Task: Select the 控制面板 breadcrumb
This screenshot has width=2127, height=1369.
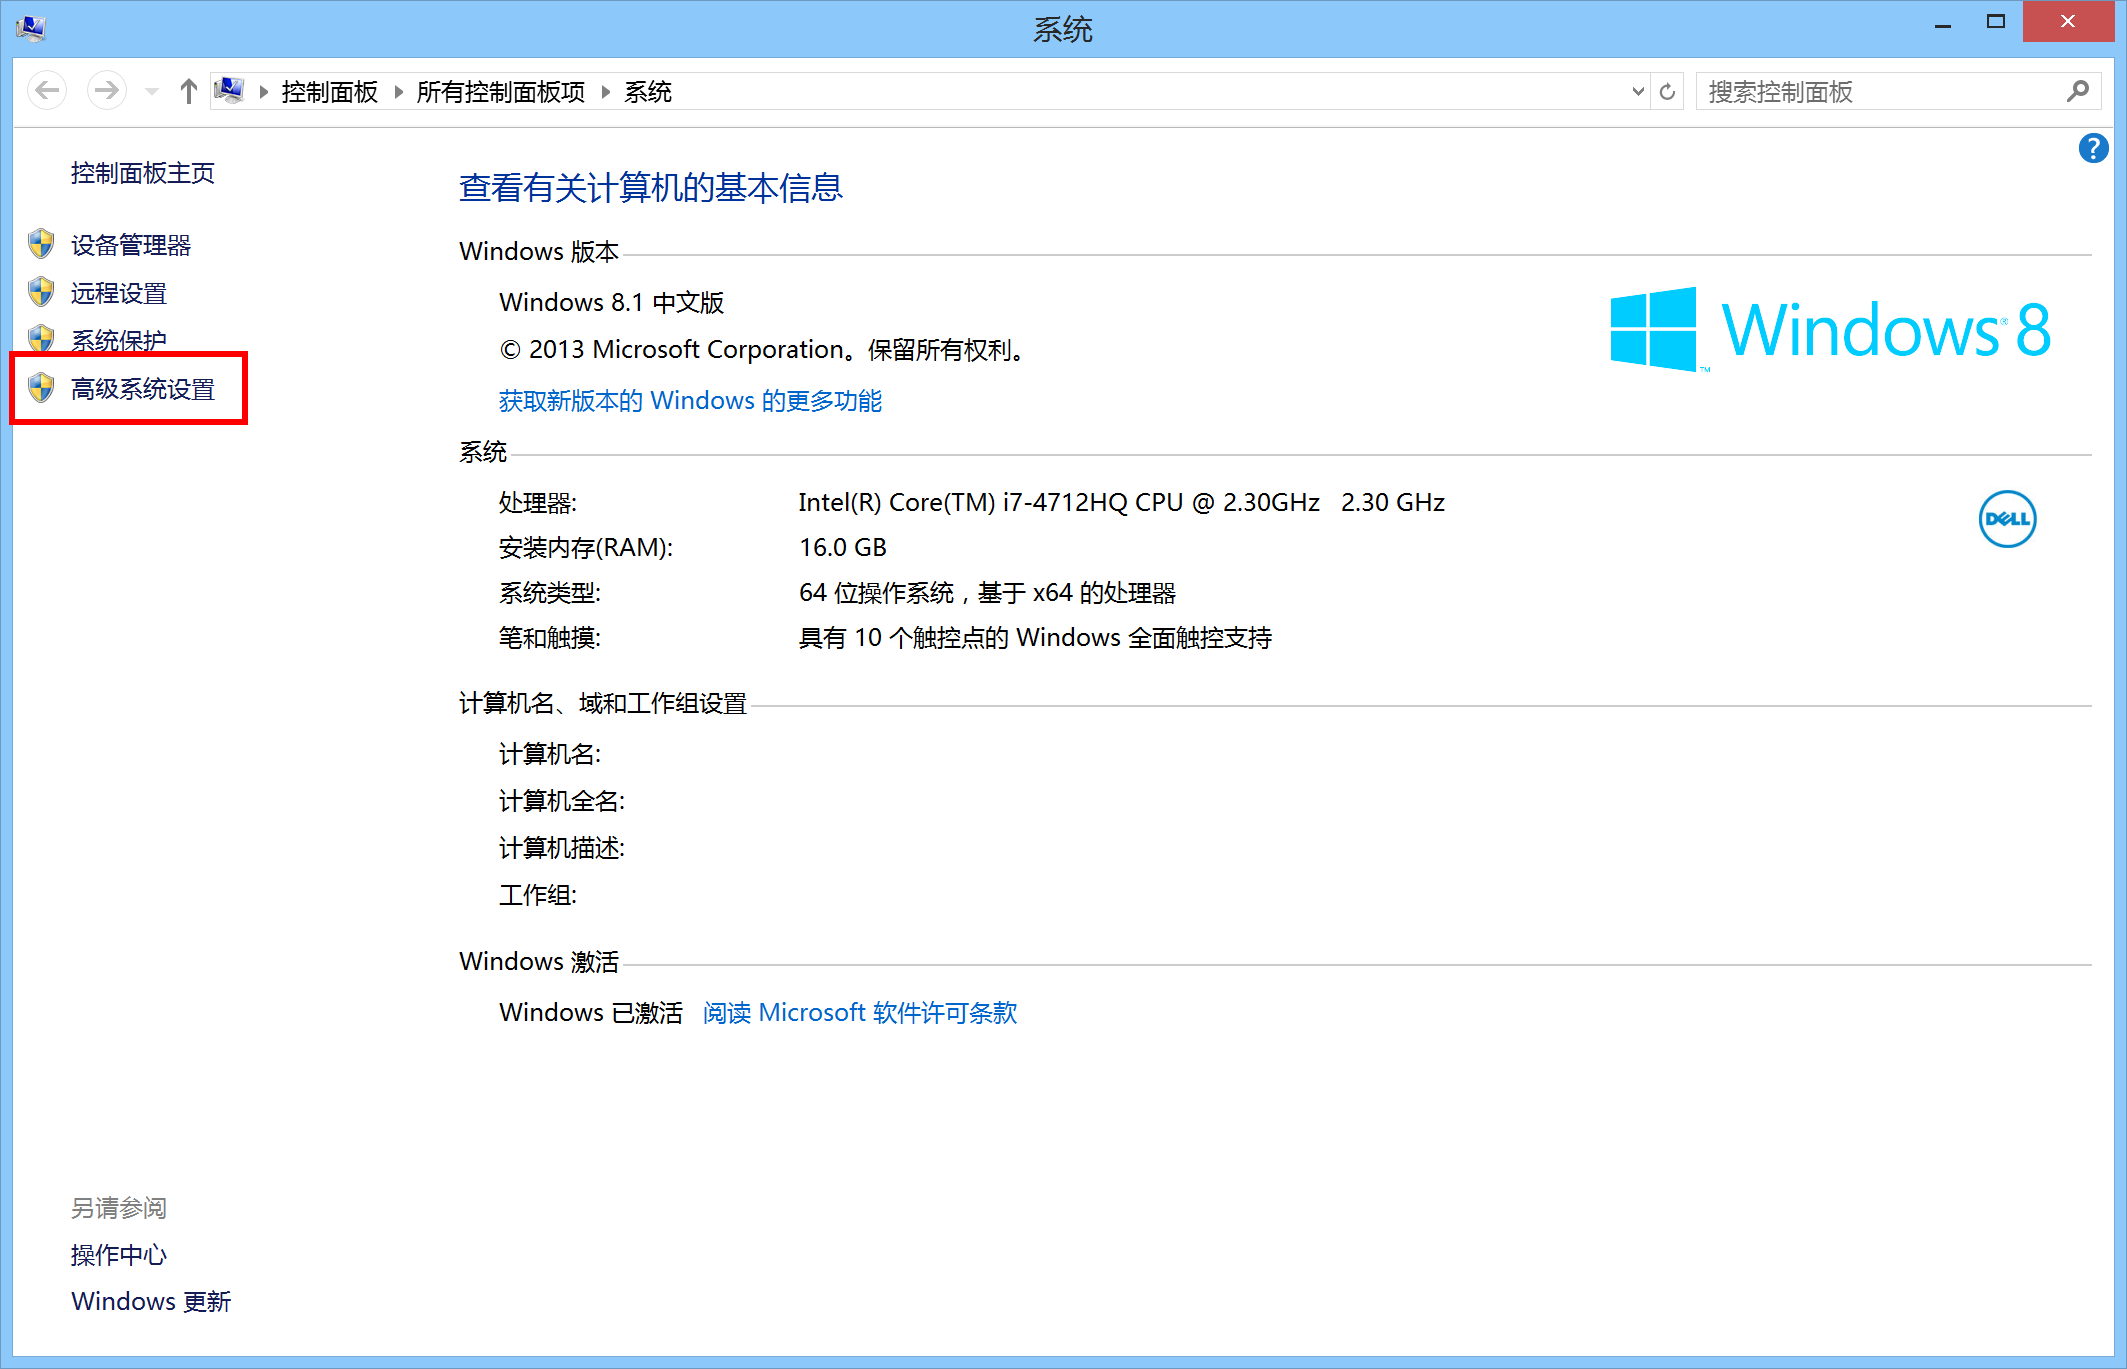Action: pos(330,92)
